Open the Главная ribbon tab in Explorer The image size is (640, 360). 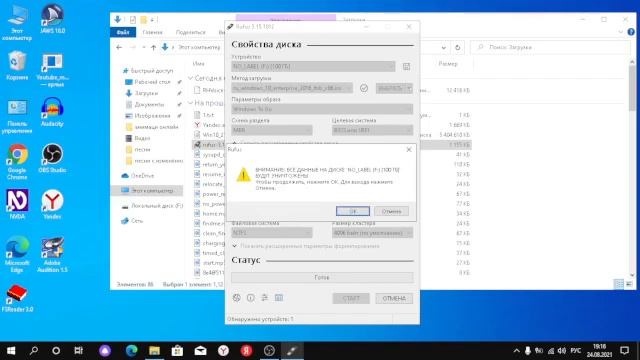tap(153, 32)
